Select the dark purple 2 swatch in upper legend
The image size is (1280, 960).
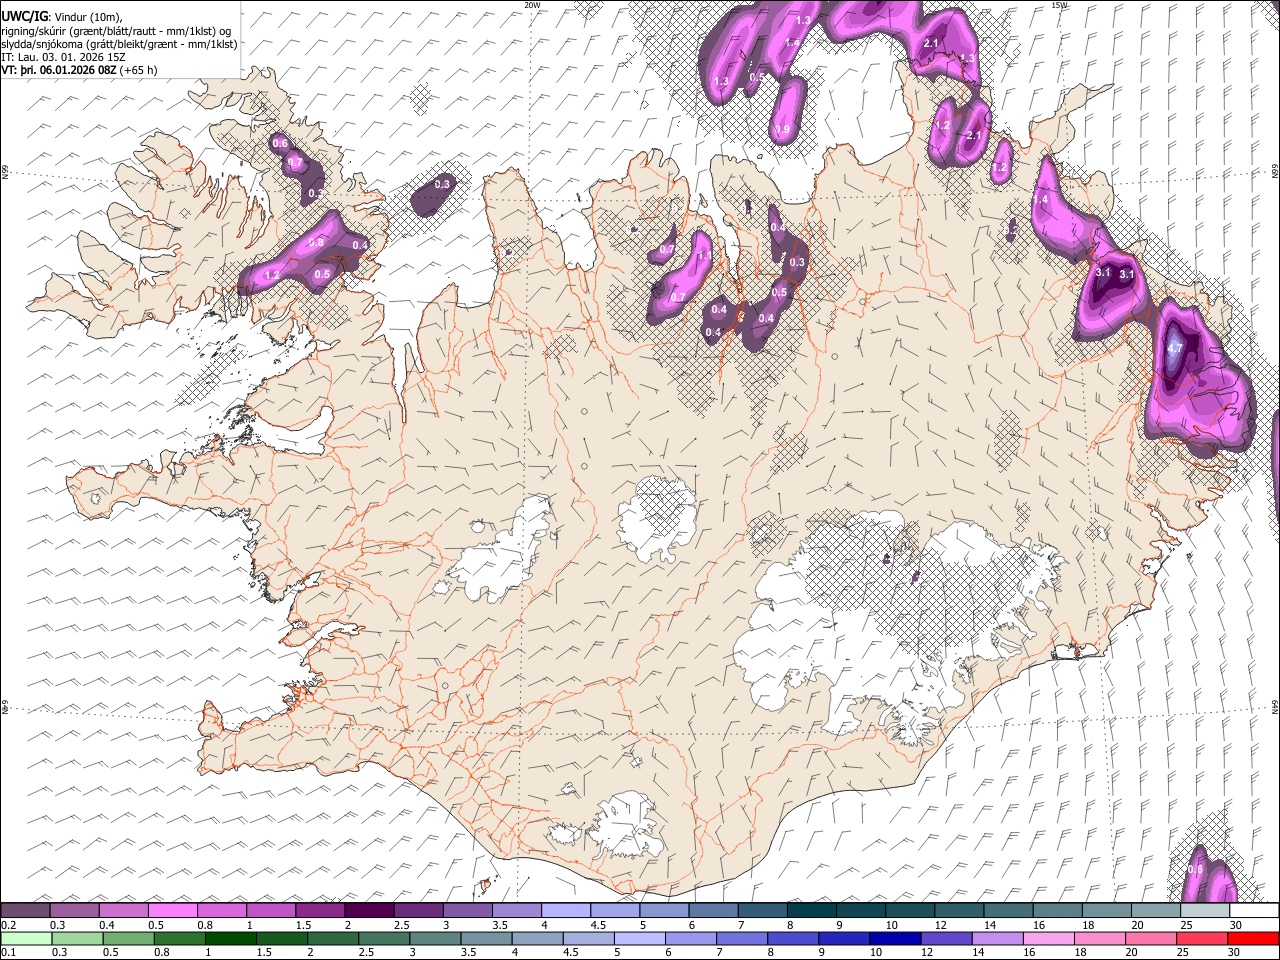tap(369, 911)
